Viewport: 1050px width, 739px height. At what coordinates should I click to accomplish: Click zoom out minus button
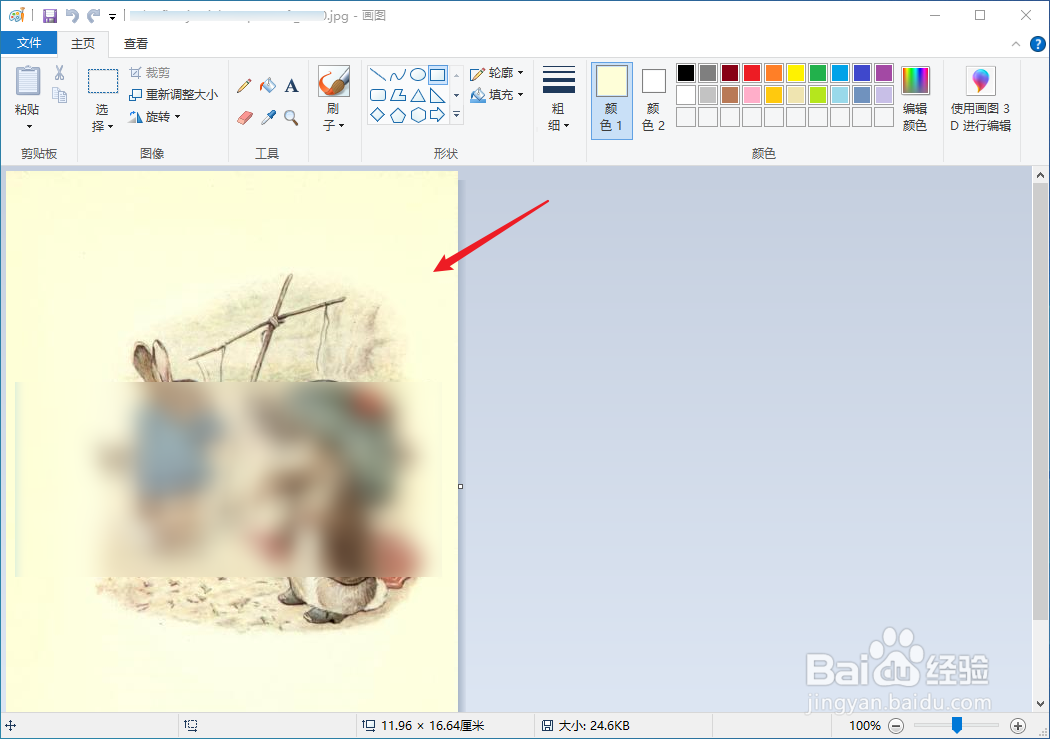click(897, 726)
